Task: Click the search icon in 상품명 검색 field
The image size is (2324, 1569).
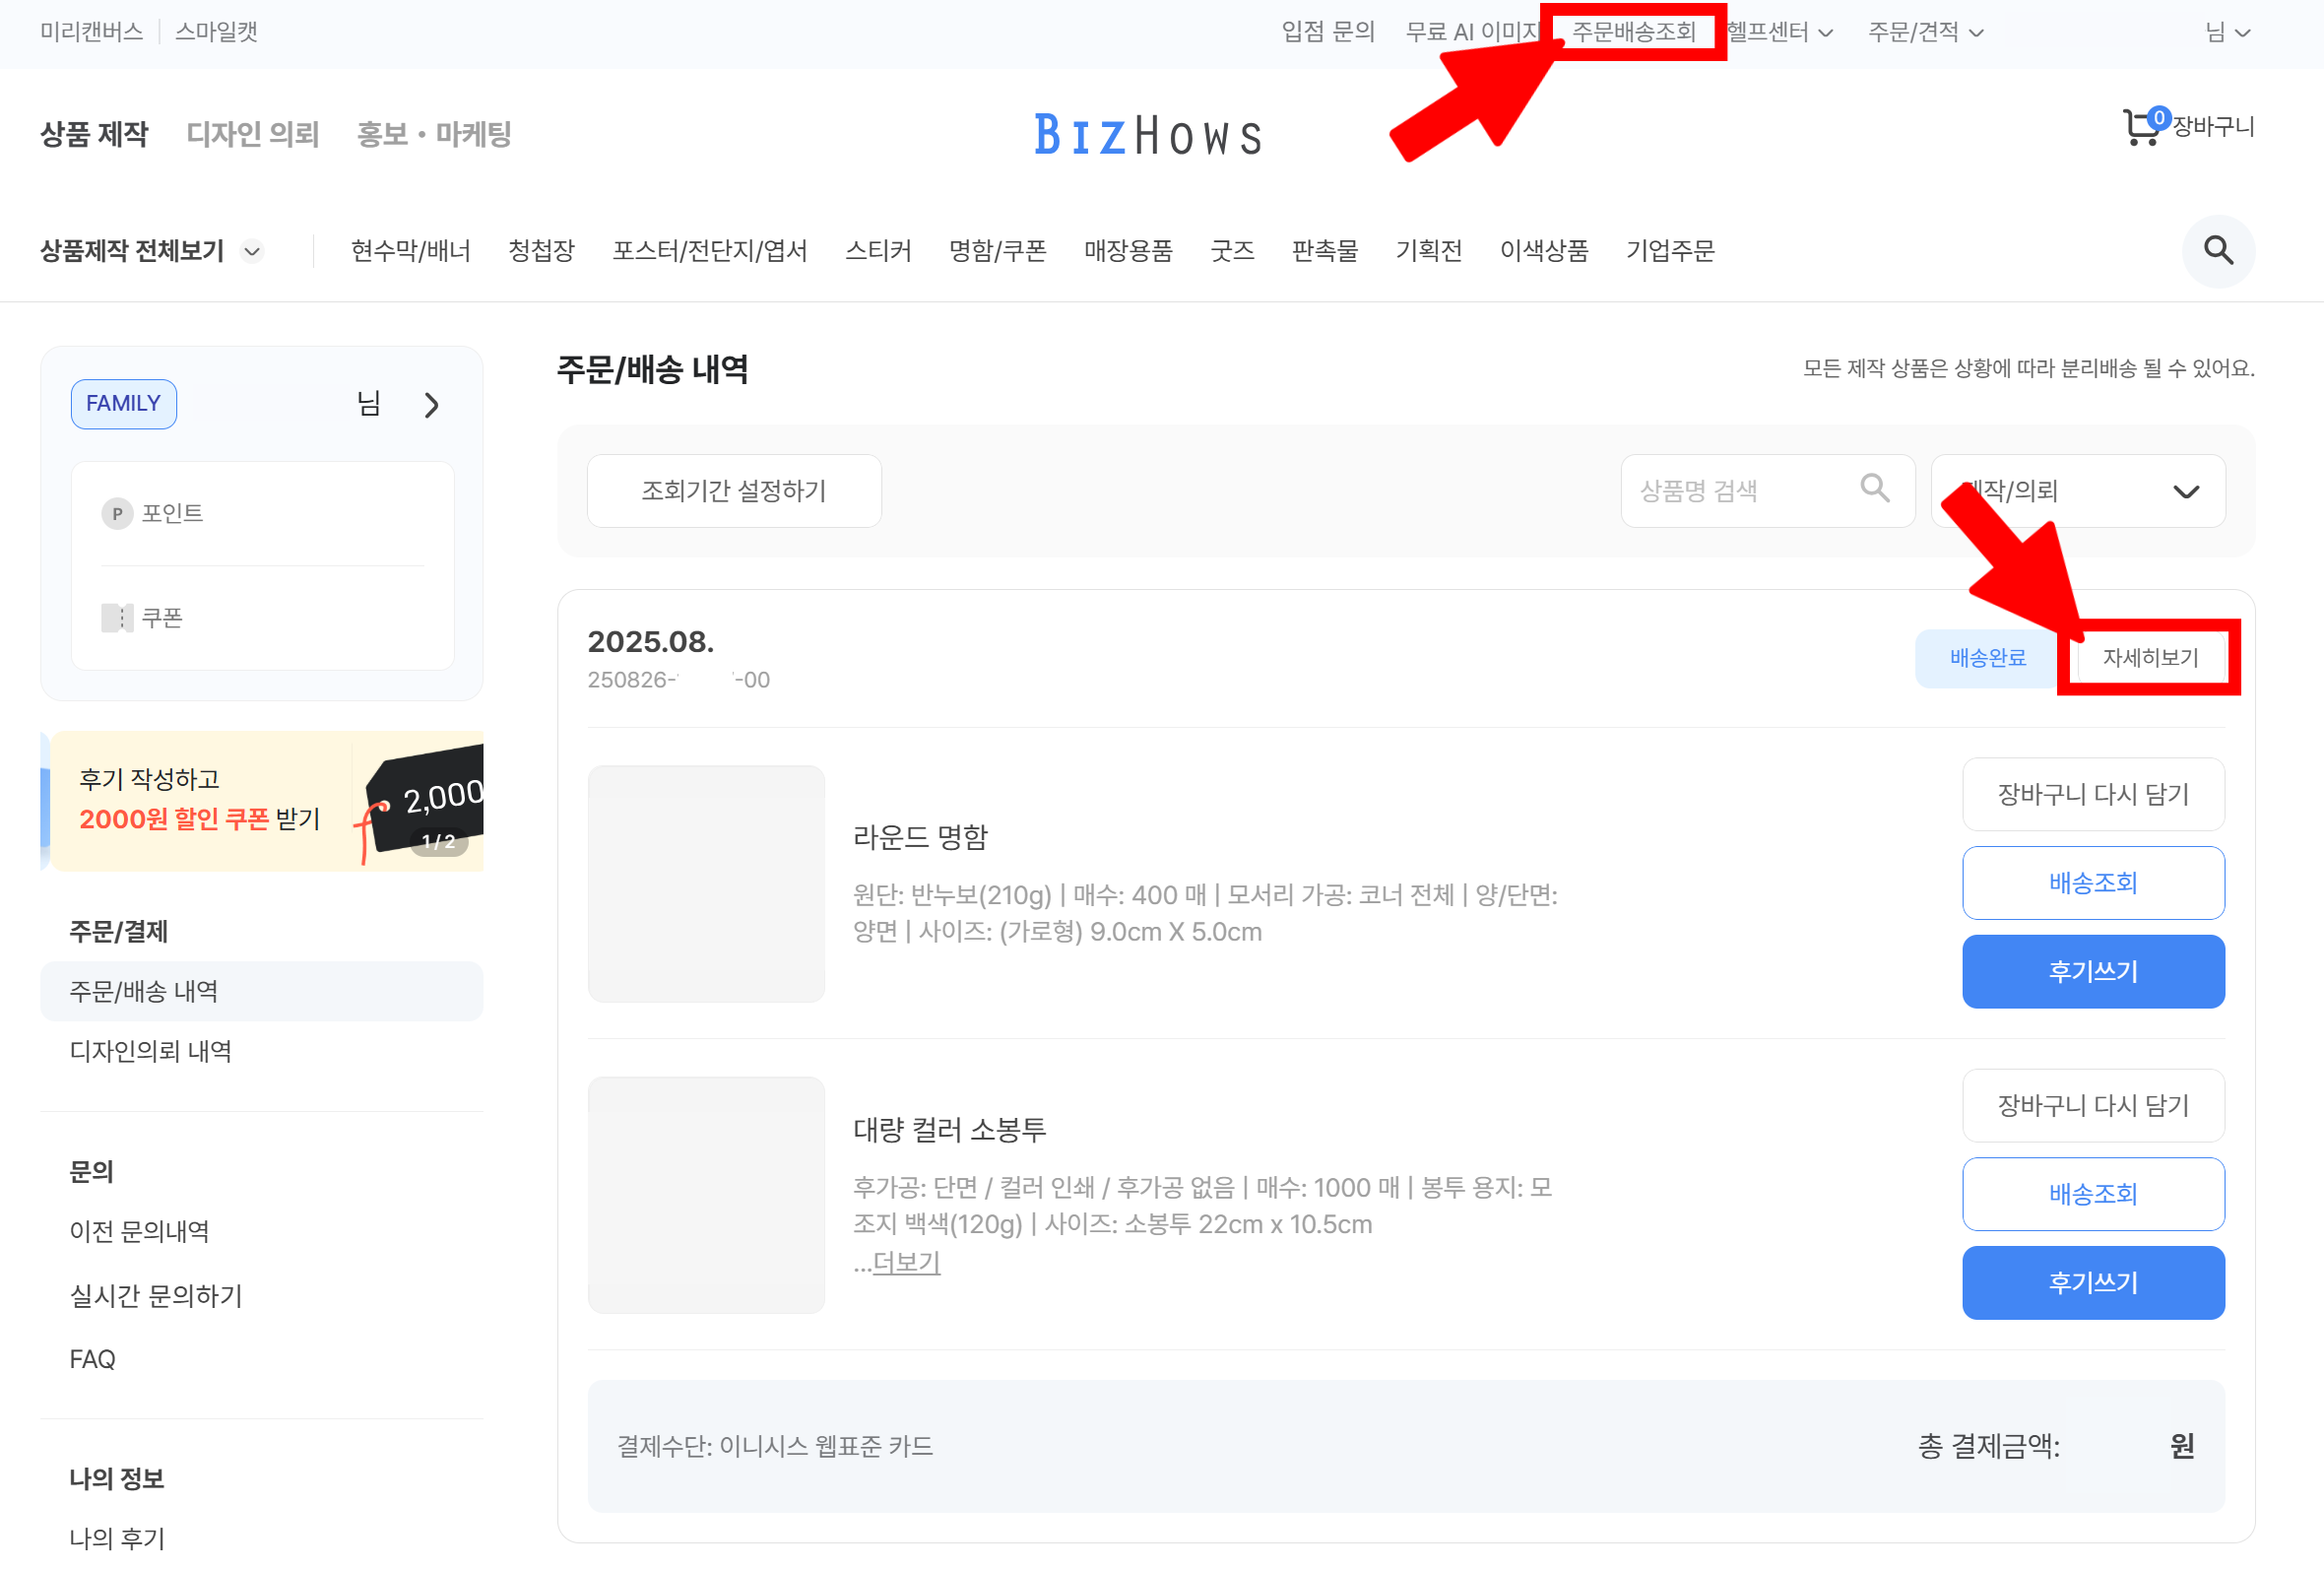Action: point(1874,488)
